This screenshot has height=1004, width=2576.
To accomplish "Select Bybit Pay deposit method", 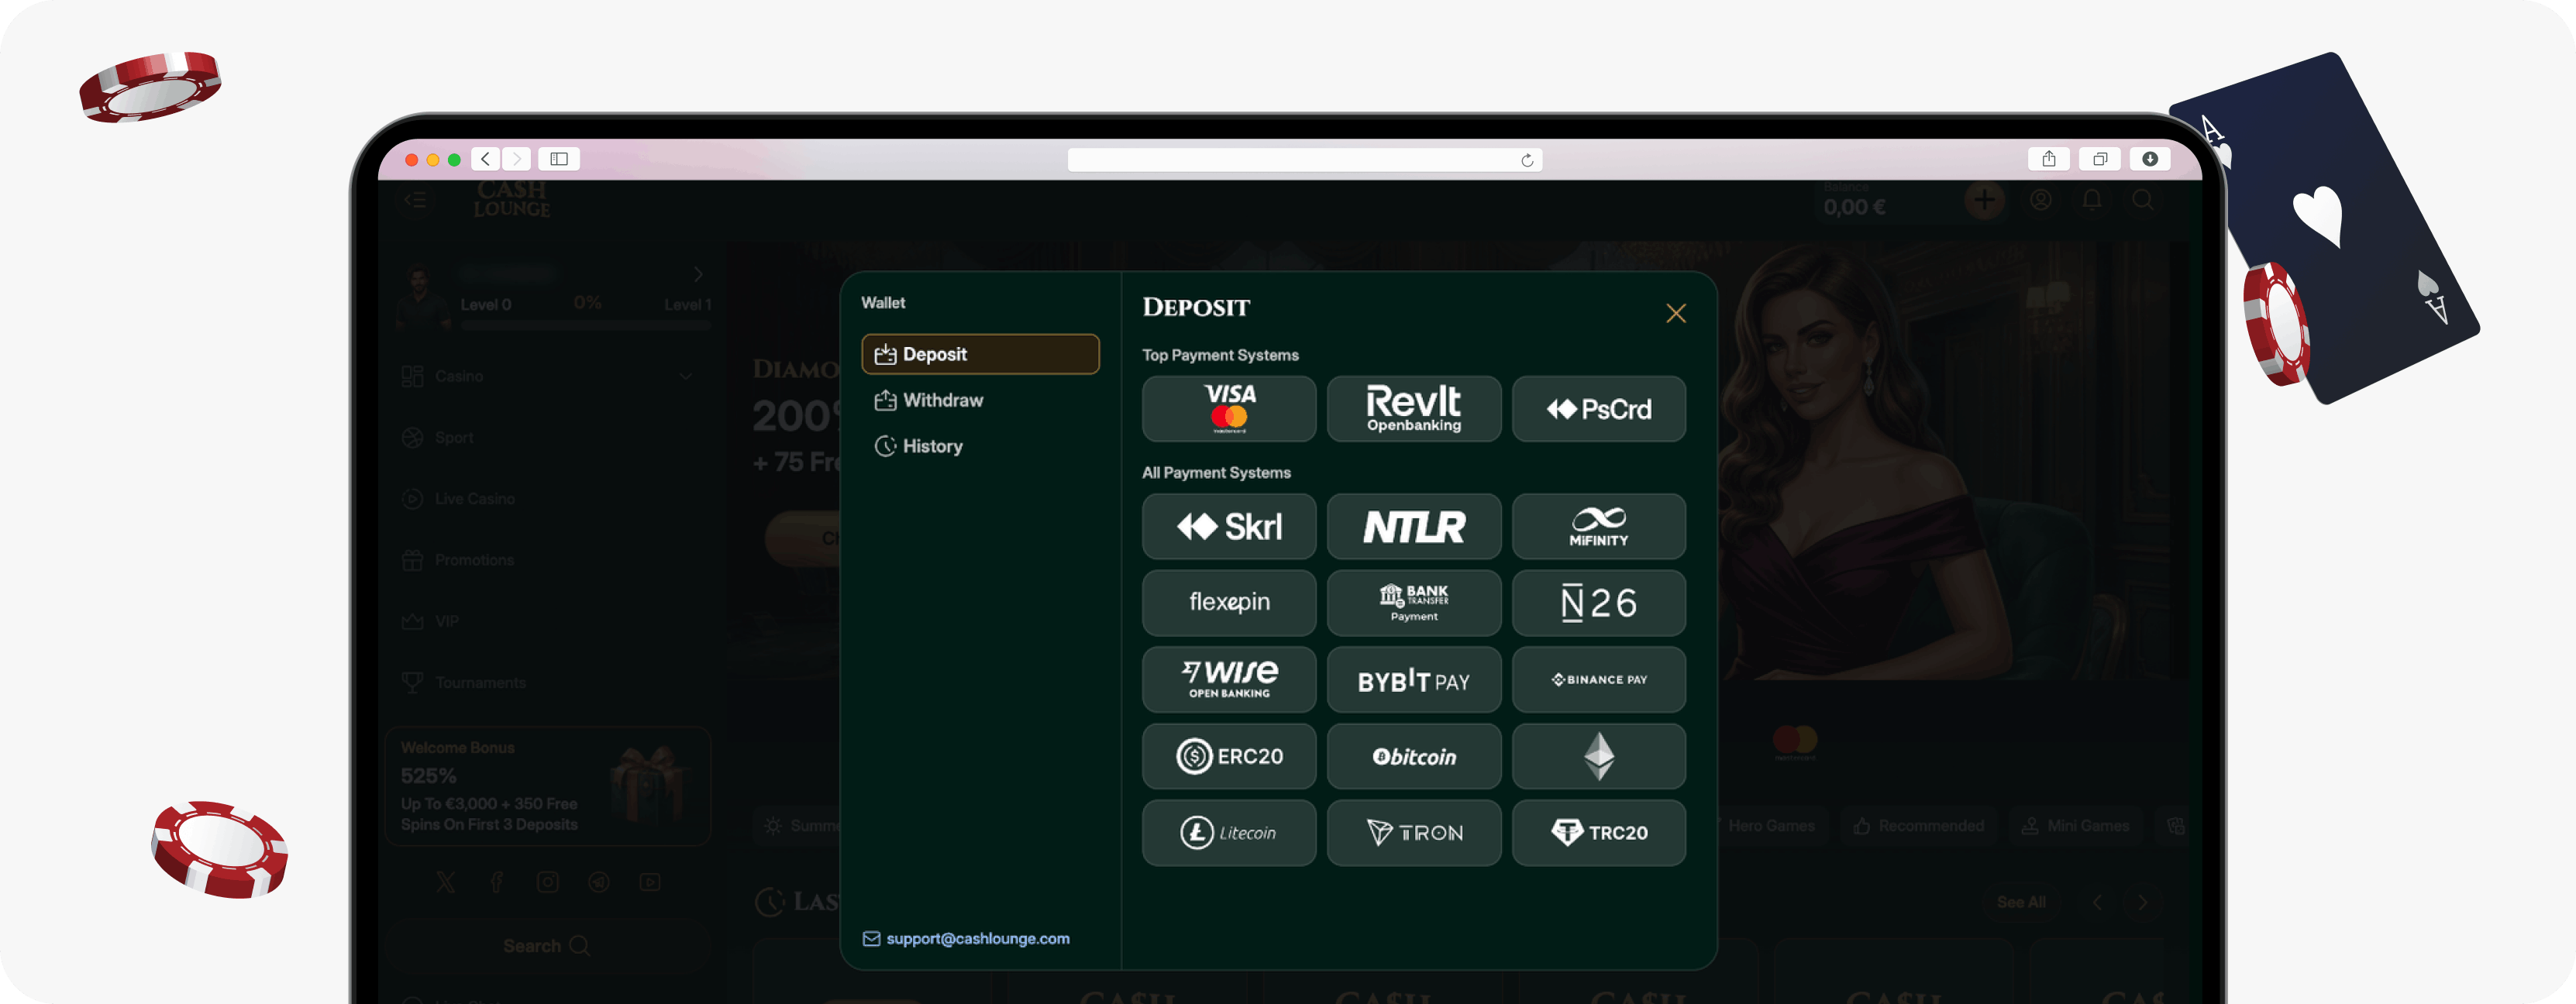I will pyautogui.click(x=1414, y=680).
